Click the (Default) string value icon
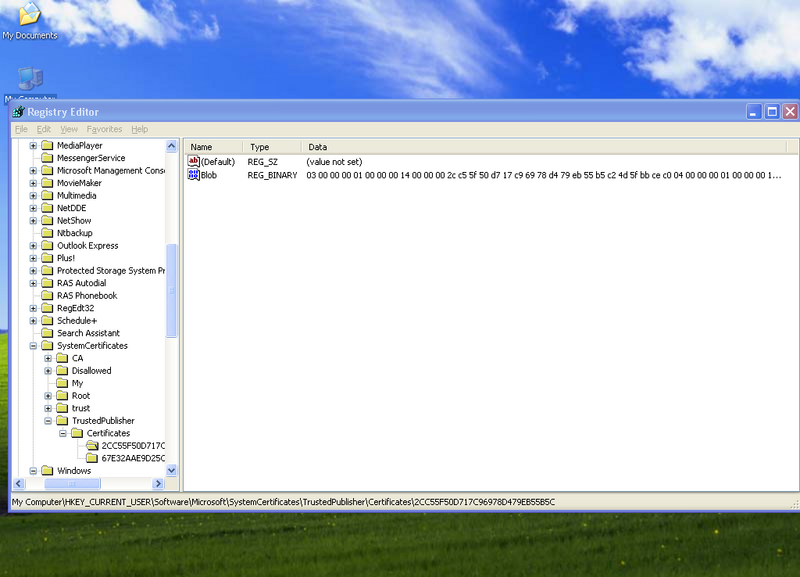800x577 pixels. point(193,162)
